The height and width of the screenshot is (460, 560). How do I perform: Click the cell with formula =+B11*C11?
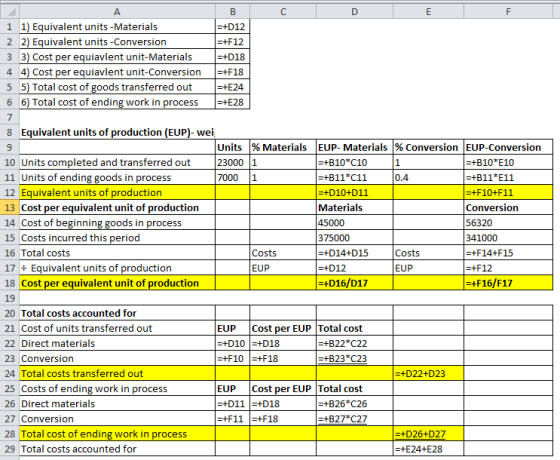tap(354, 178)
